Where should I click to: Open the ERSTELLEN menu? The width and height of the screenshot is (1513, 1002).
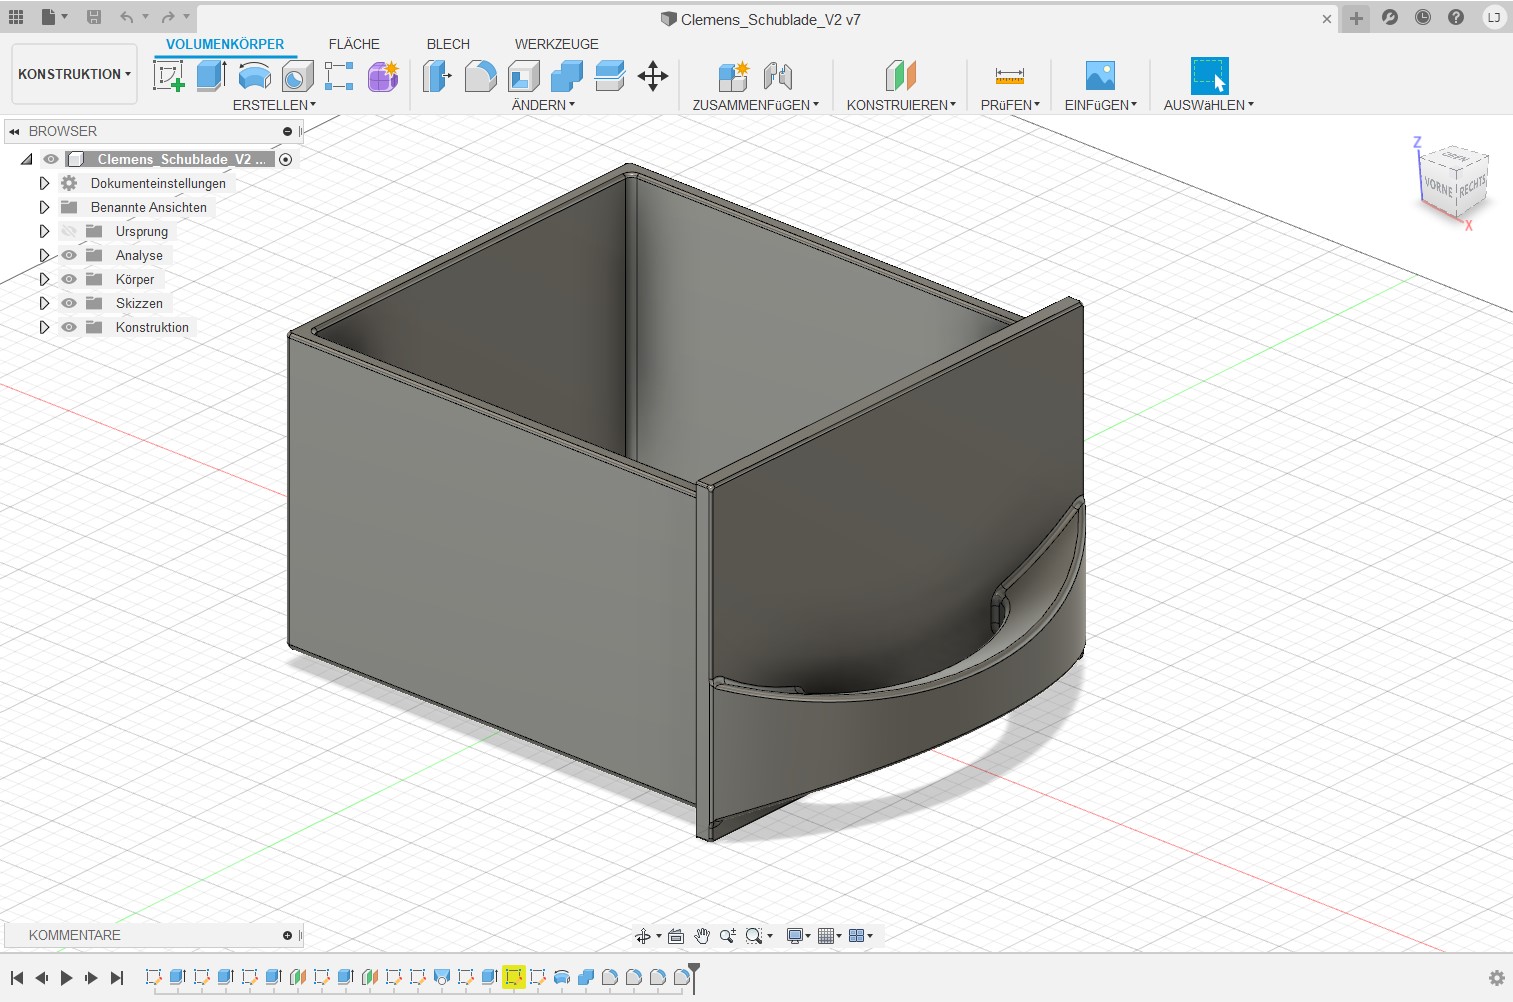click(x=274, y=105)
